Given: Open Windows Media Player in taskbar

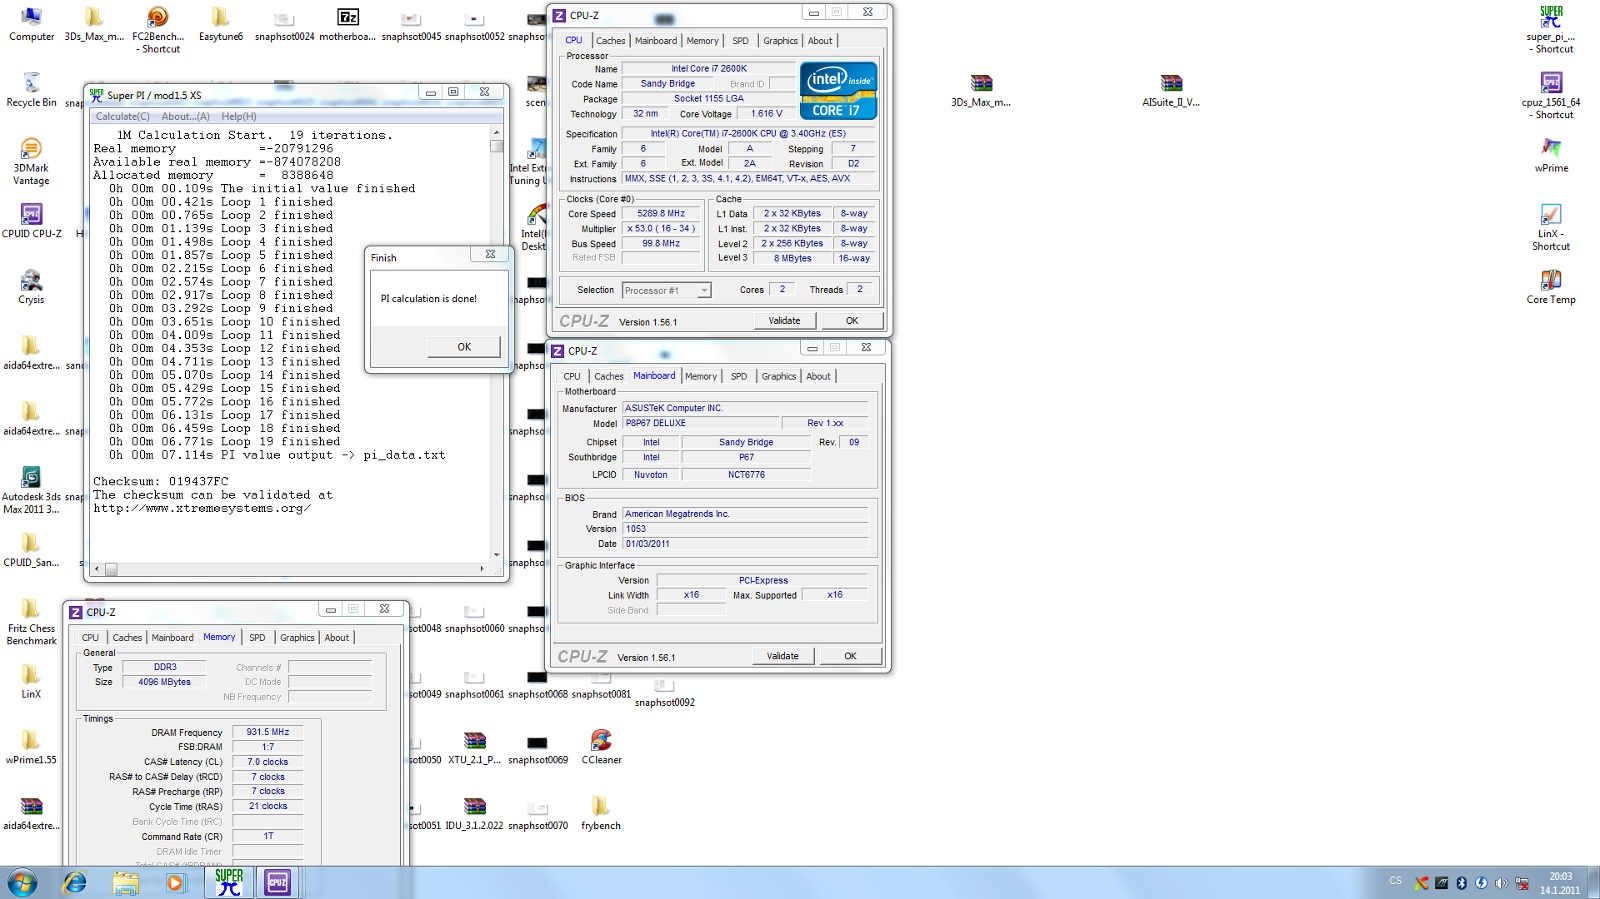Looking at the screenshot, I should coord(175,882).
